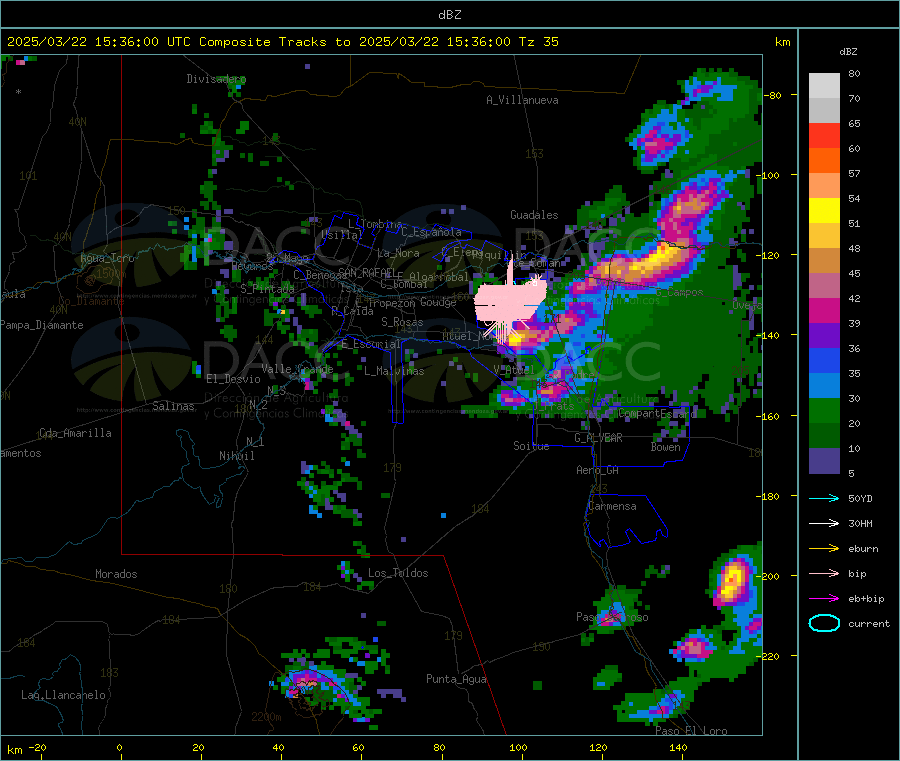900x761 pixels.
Task: Click the El_Desvio map label
Action: (233, 379)
